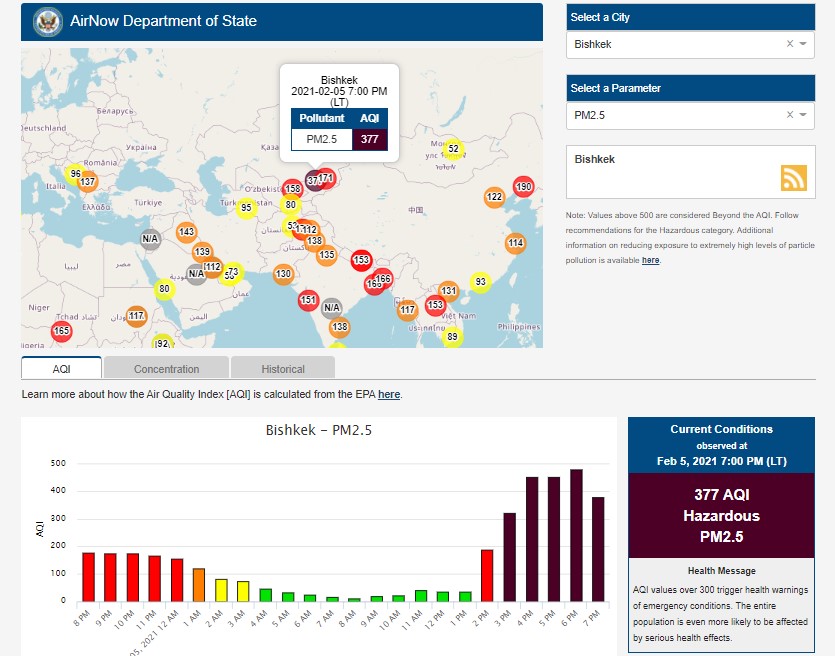Click the orange RSS feed icon
Image resolution: width=835 pixels, height=656 pixels.
tap(793, 178)
